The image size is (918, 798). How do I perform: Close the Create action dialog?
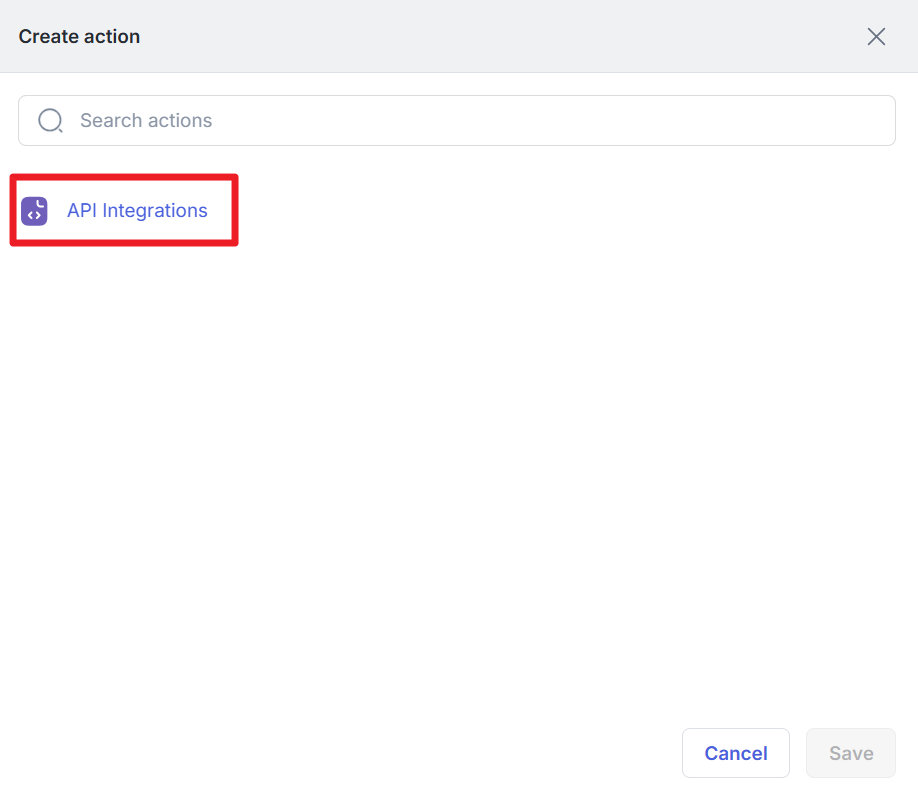876,37
